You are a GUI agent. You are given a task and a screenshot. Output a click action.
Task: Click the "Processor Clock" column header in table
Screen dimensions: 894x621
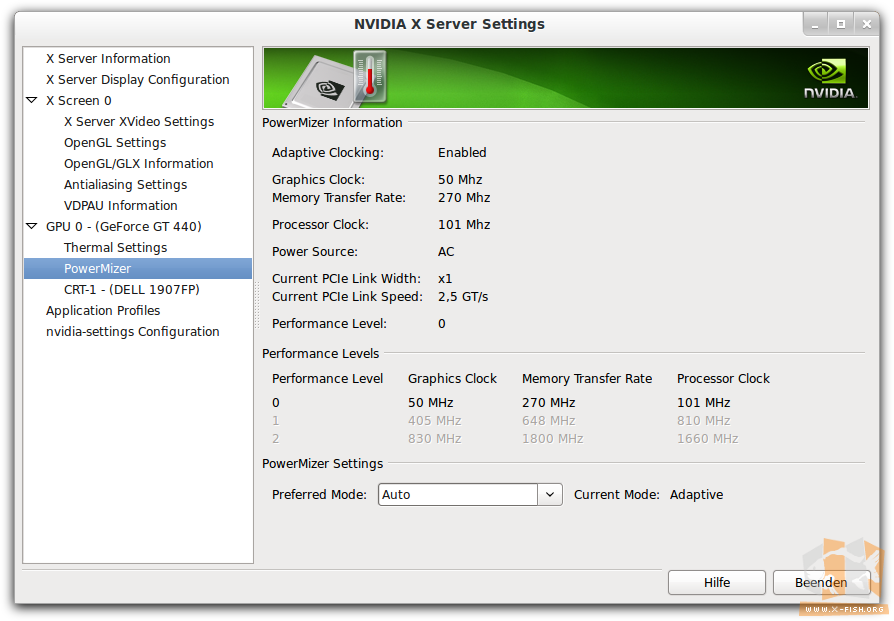click(724, 379)
